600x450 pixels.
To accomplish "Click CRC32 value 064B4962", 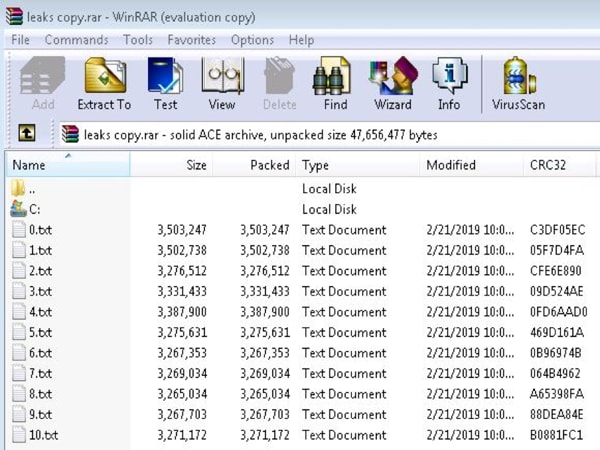I will [555, 373].
